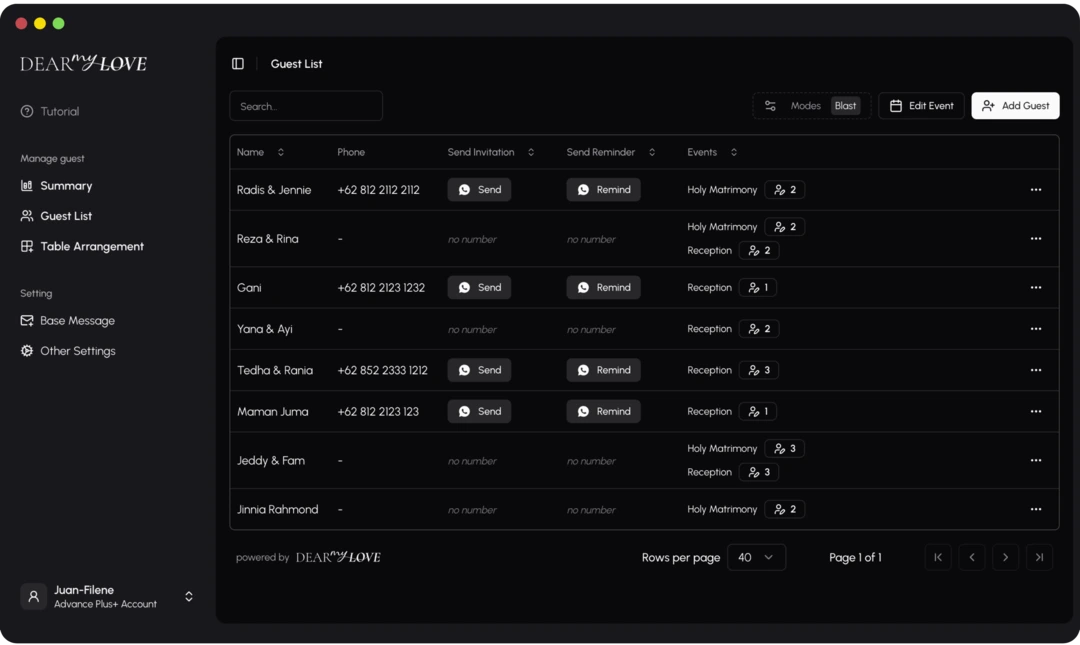Select Guest List in the sidebar
Image resolution: width=1080 pixels, height=645 pixels.
click(67, 215)
